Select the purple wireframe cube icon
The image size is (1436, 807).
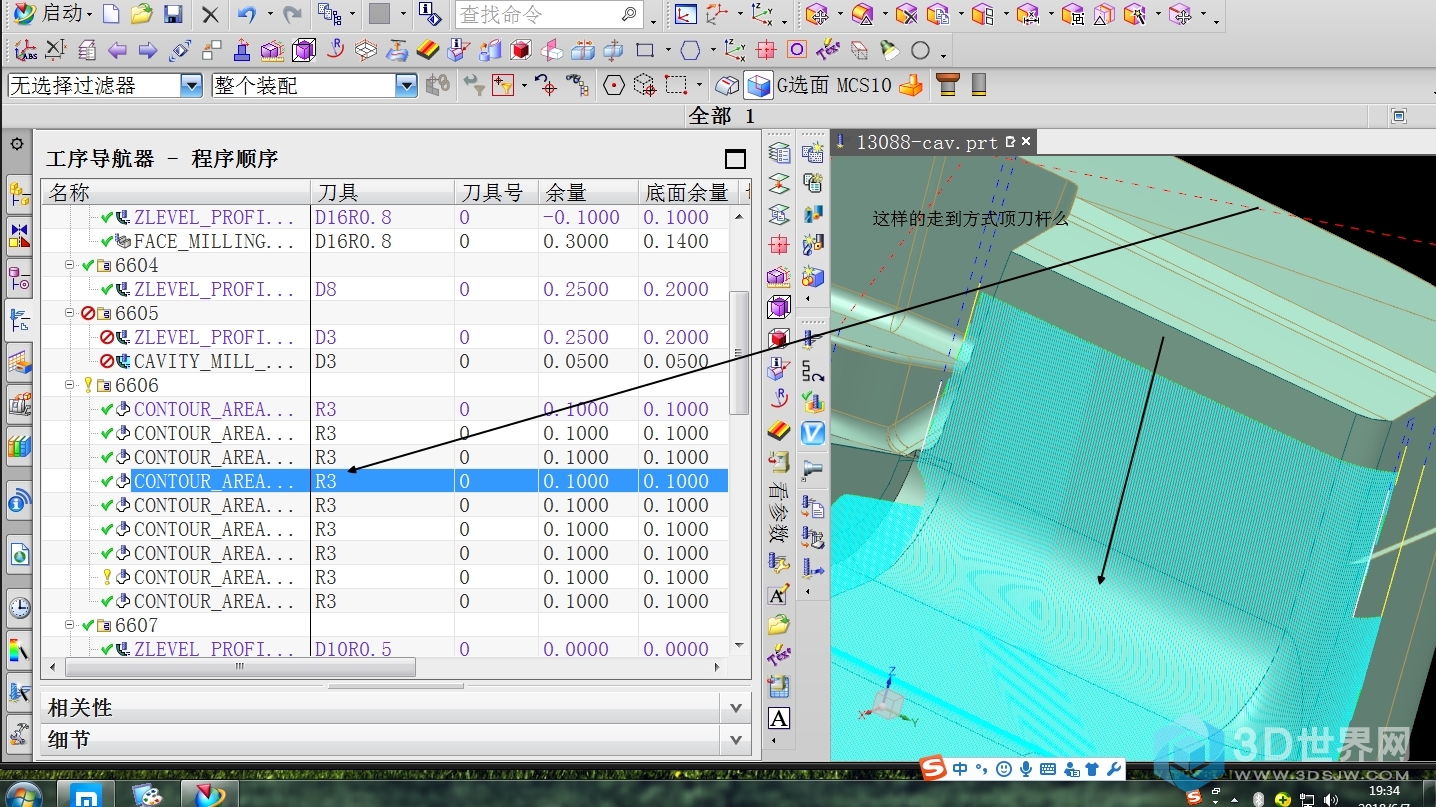[304, 50]
